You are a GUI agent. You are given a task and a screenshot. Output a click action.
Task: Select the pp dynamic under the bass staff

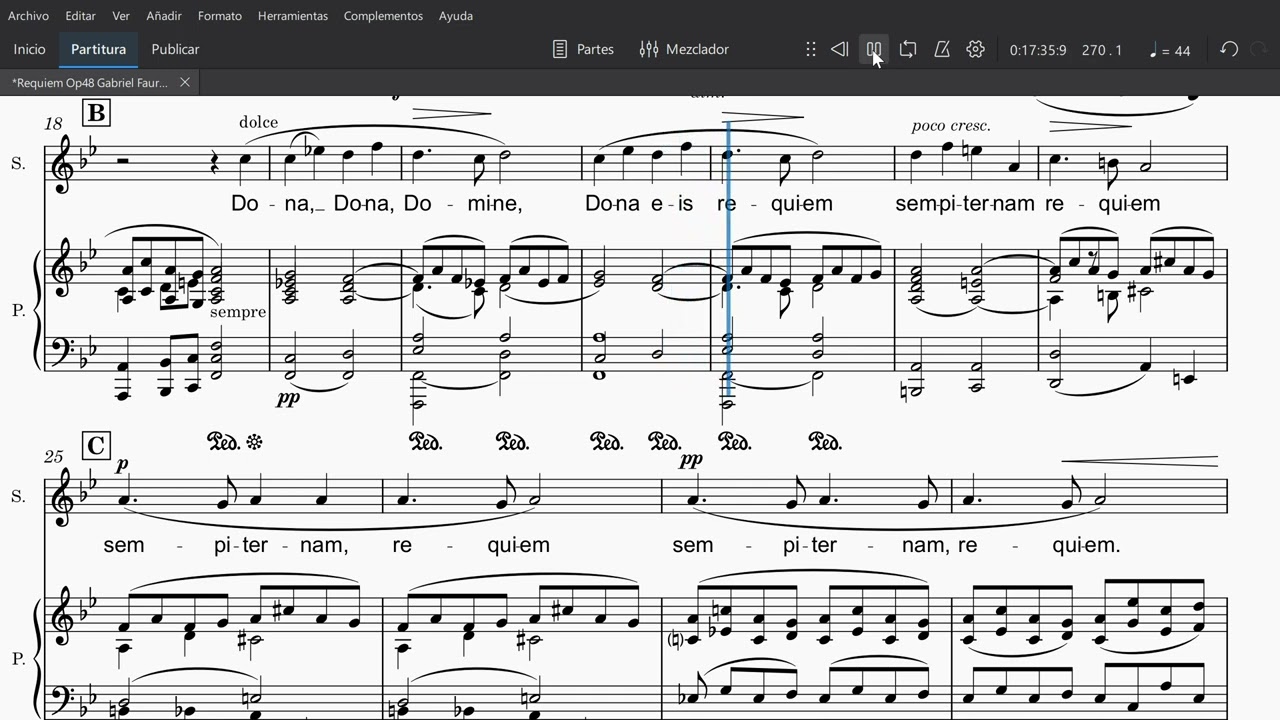pyautogui.click(x=288, y=398)
